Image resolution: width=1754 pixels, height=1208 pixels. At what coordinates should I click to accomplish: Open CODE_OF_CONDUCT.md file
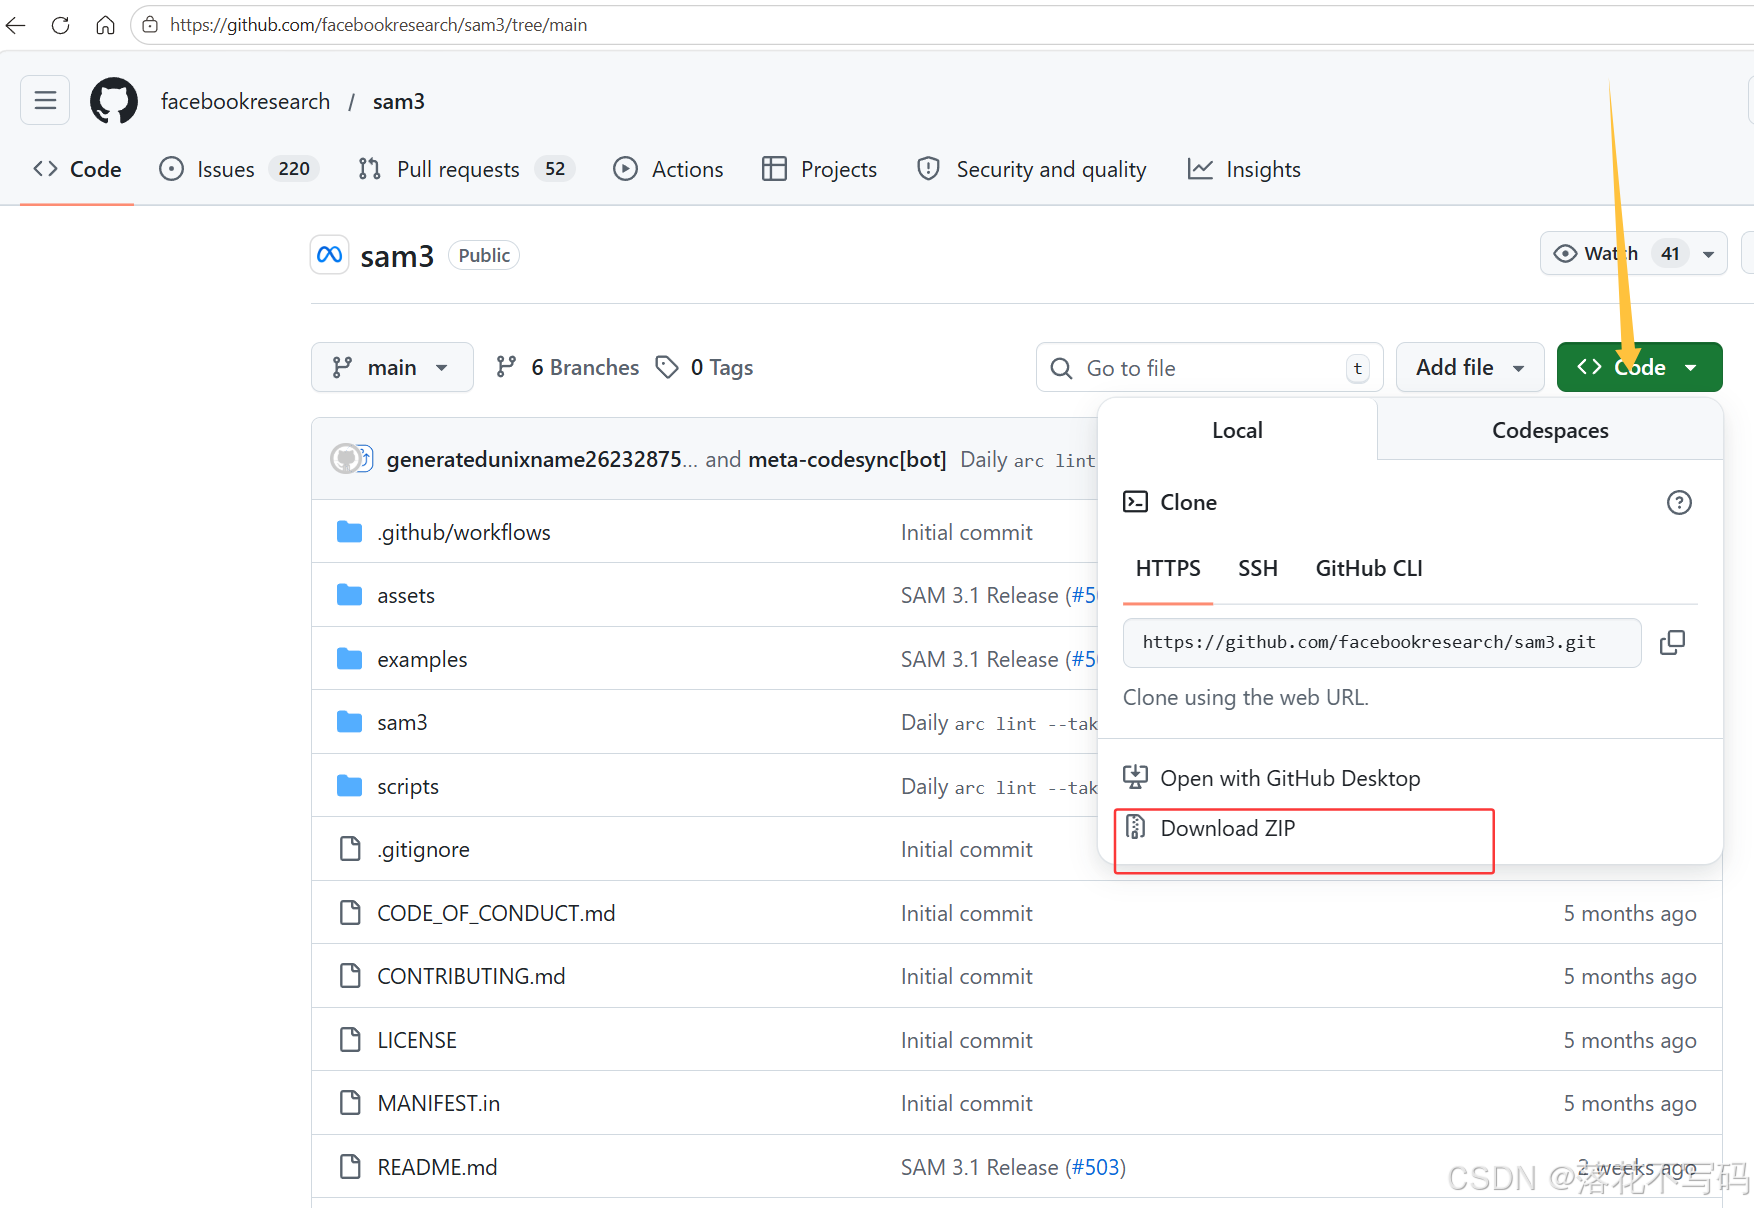pyautogui.click(x=496, y=913)
